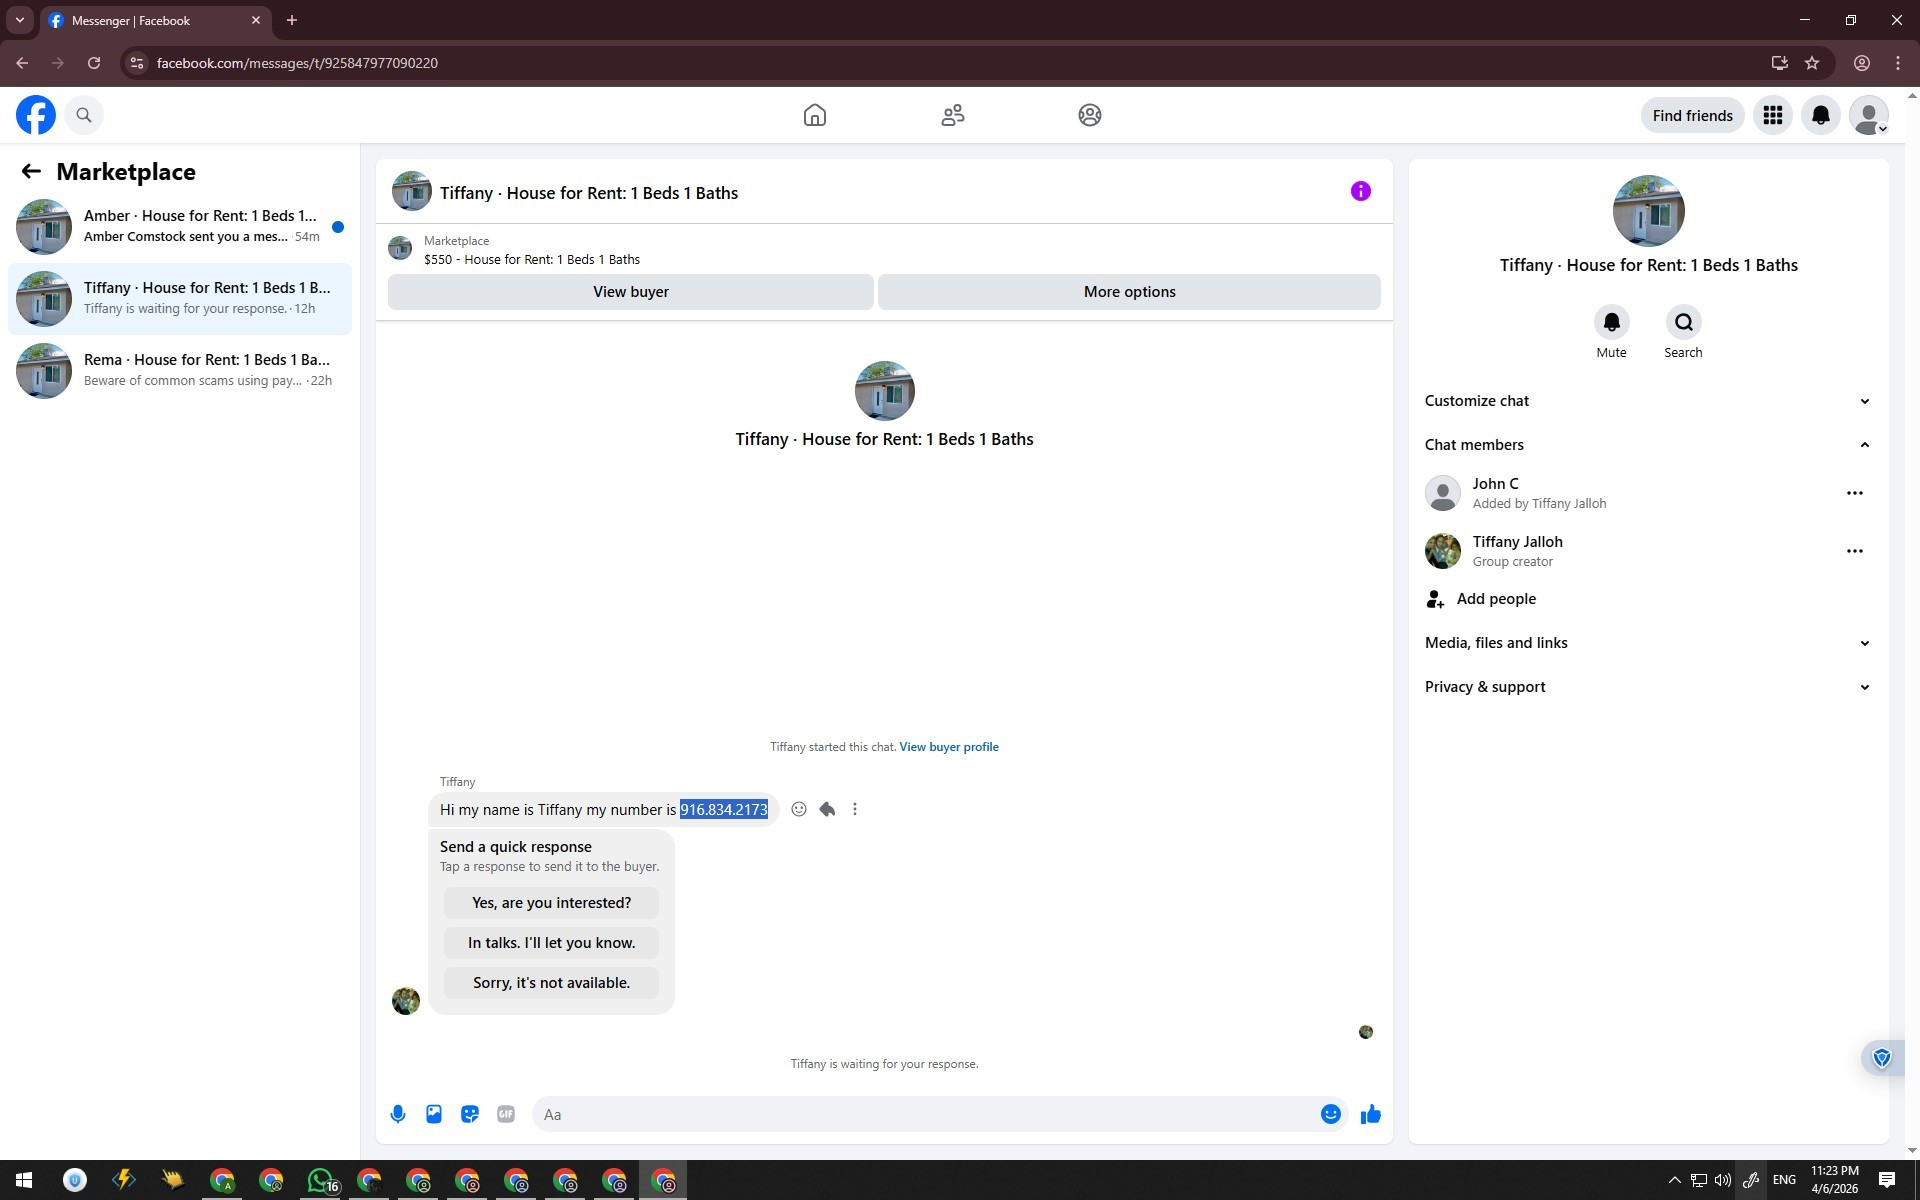React to Tiffany's message with emoji
Viewport: 1920px width, 1200px height.
coord(799,809)
